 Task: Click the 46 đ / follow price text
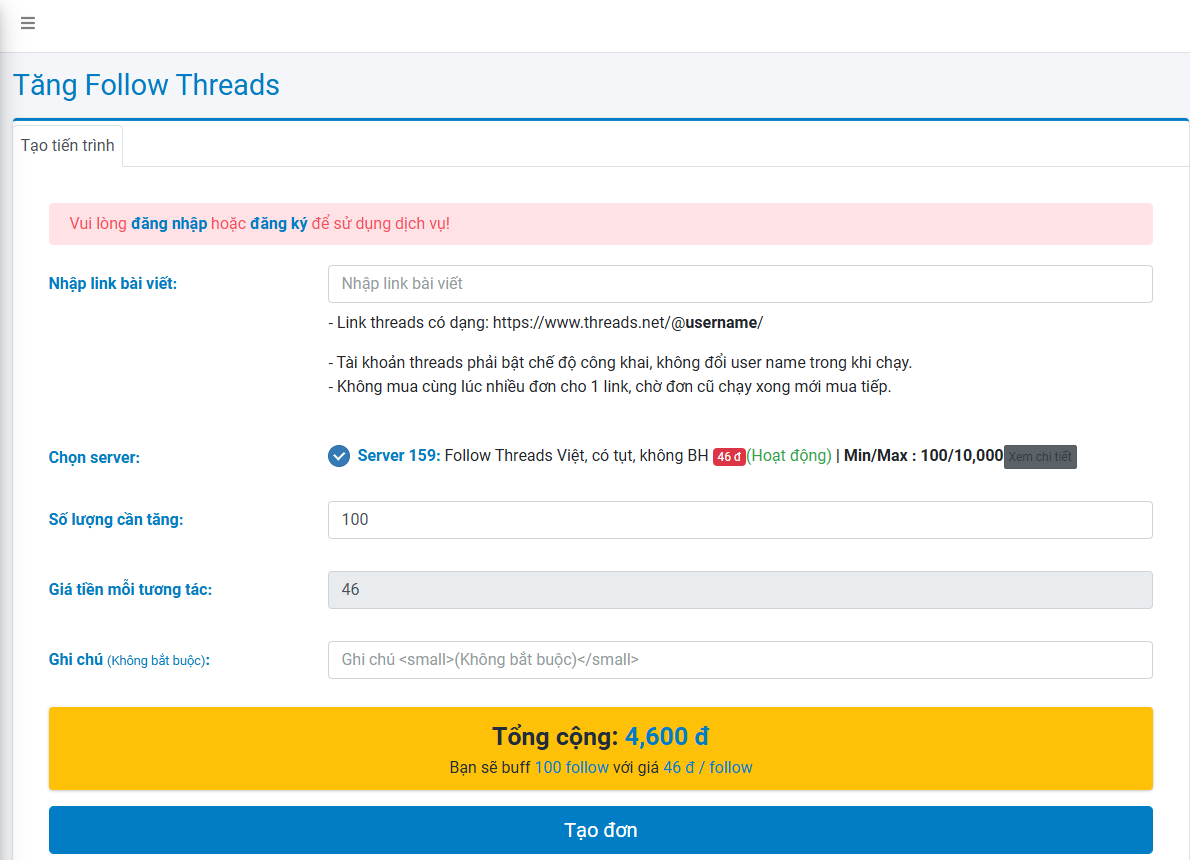point(708,768)
